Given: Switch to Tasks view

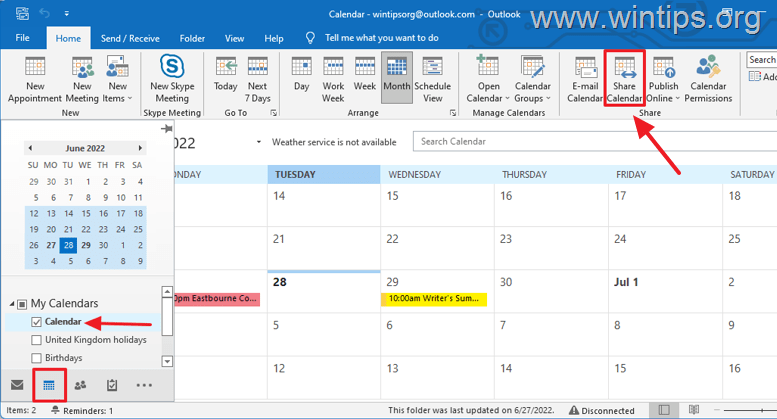Looking at the screenshot, I should [x=112, y=385].
